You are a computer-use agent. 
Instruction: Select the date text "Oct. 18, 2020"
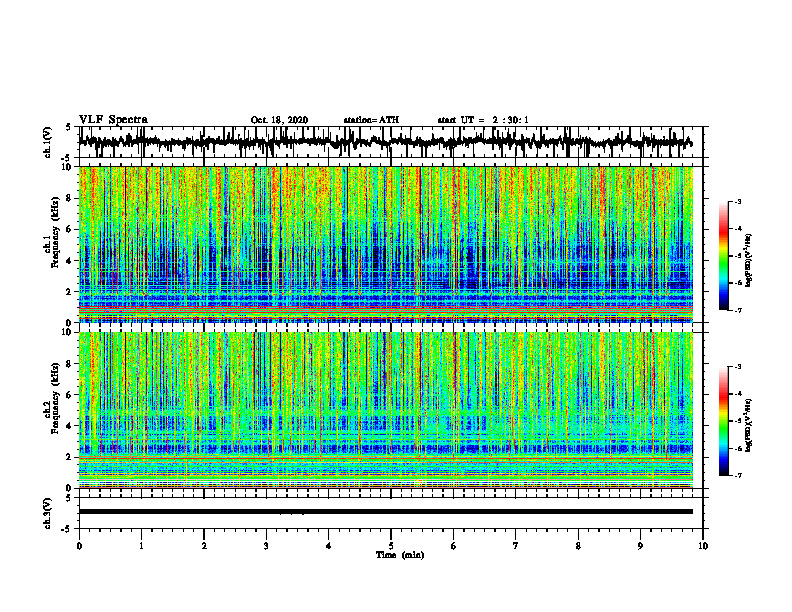pos(279,120)
